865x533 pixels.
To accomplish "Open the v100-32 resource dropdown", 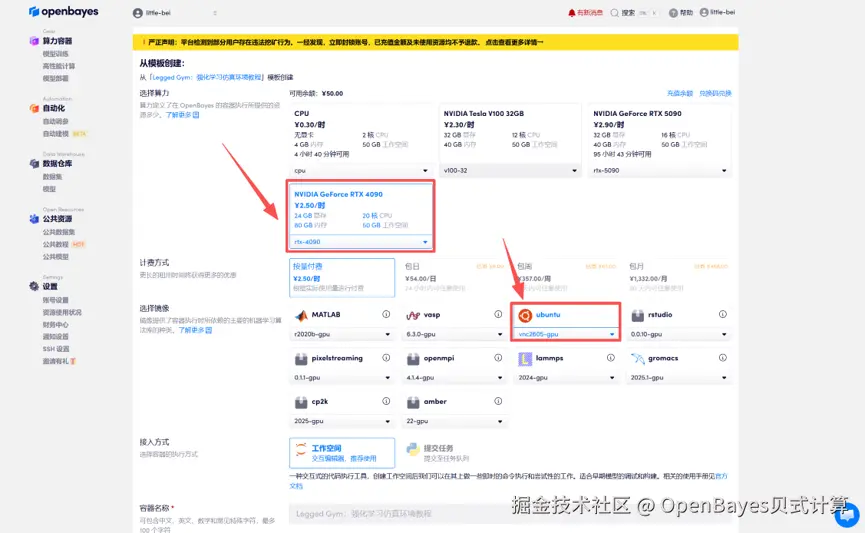I will click(x=510, y=170).
